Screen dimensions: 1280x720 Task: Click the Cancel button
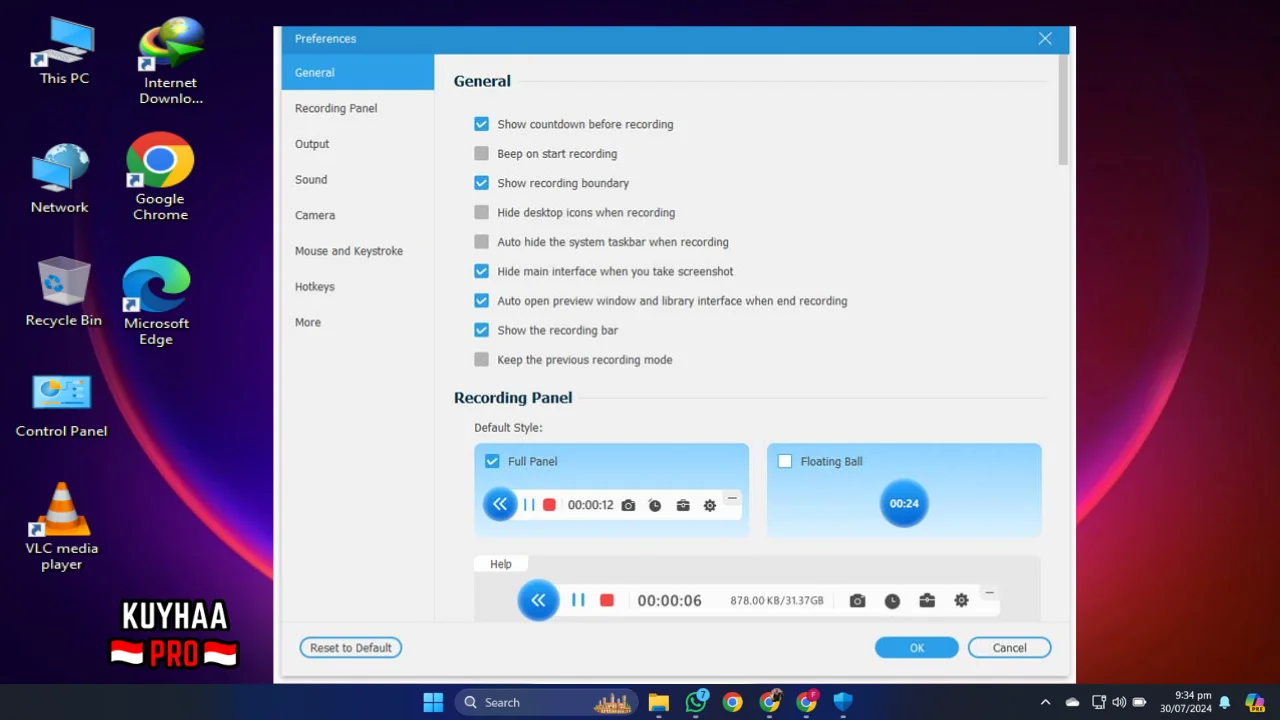tap(1010, 648)
